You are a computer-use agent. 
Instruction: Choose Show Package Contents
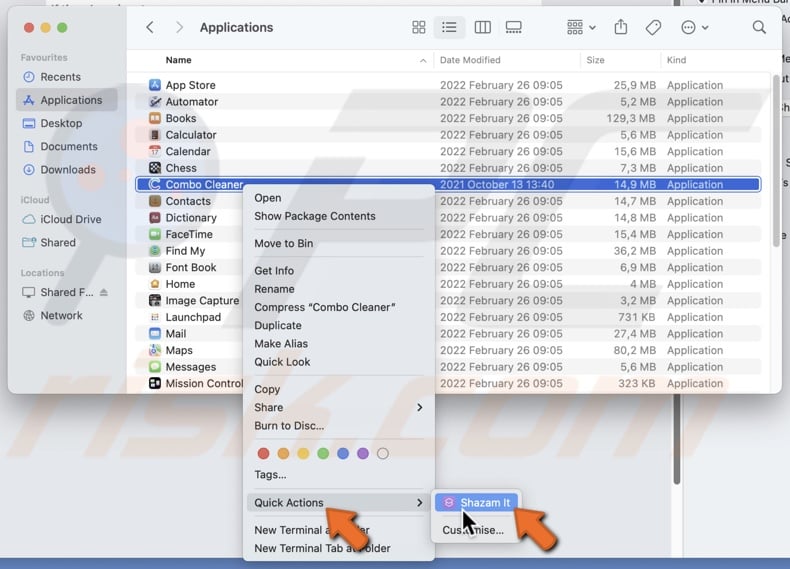point(315,216)
